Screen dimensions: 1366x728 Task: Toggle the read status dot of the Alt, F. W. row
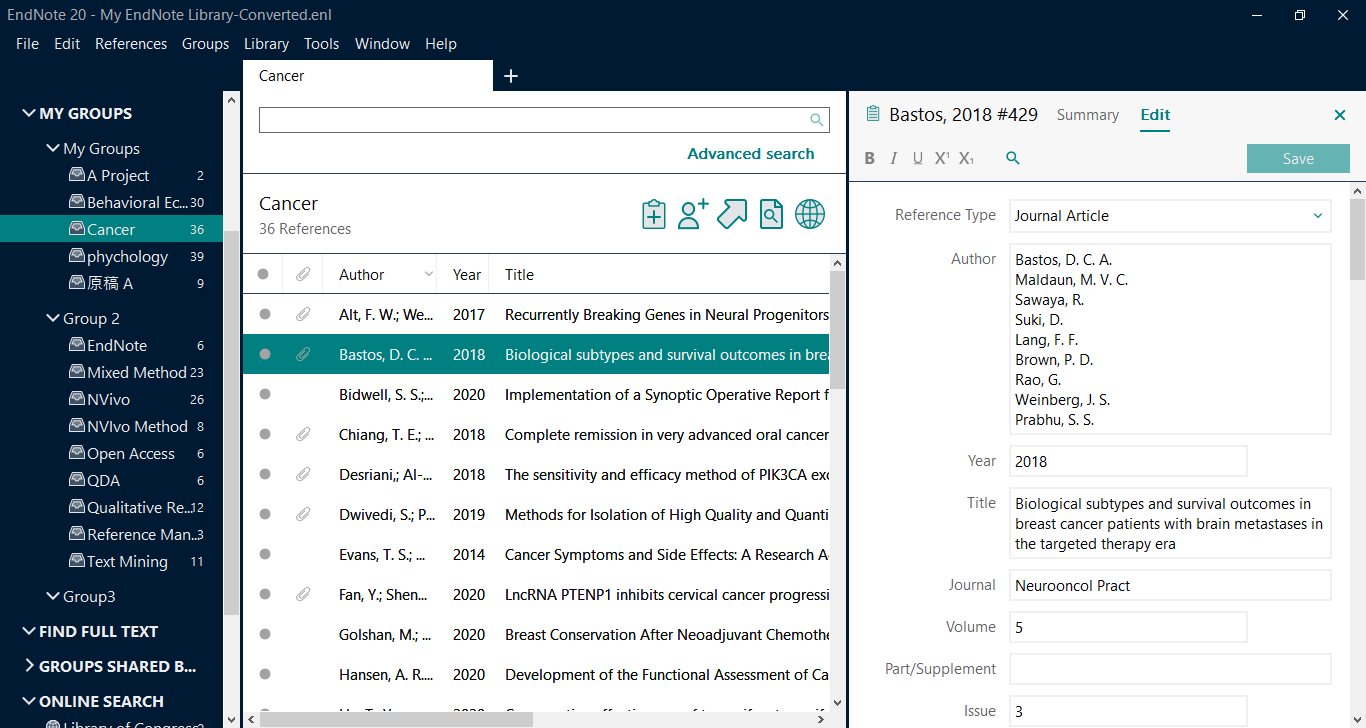coord(264,314)
